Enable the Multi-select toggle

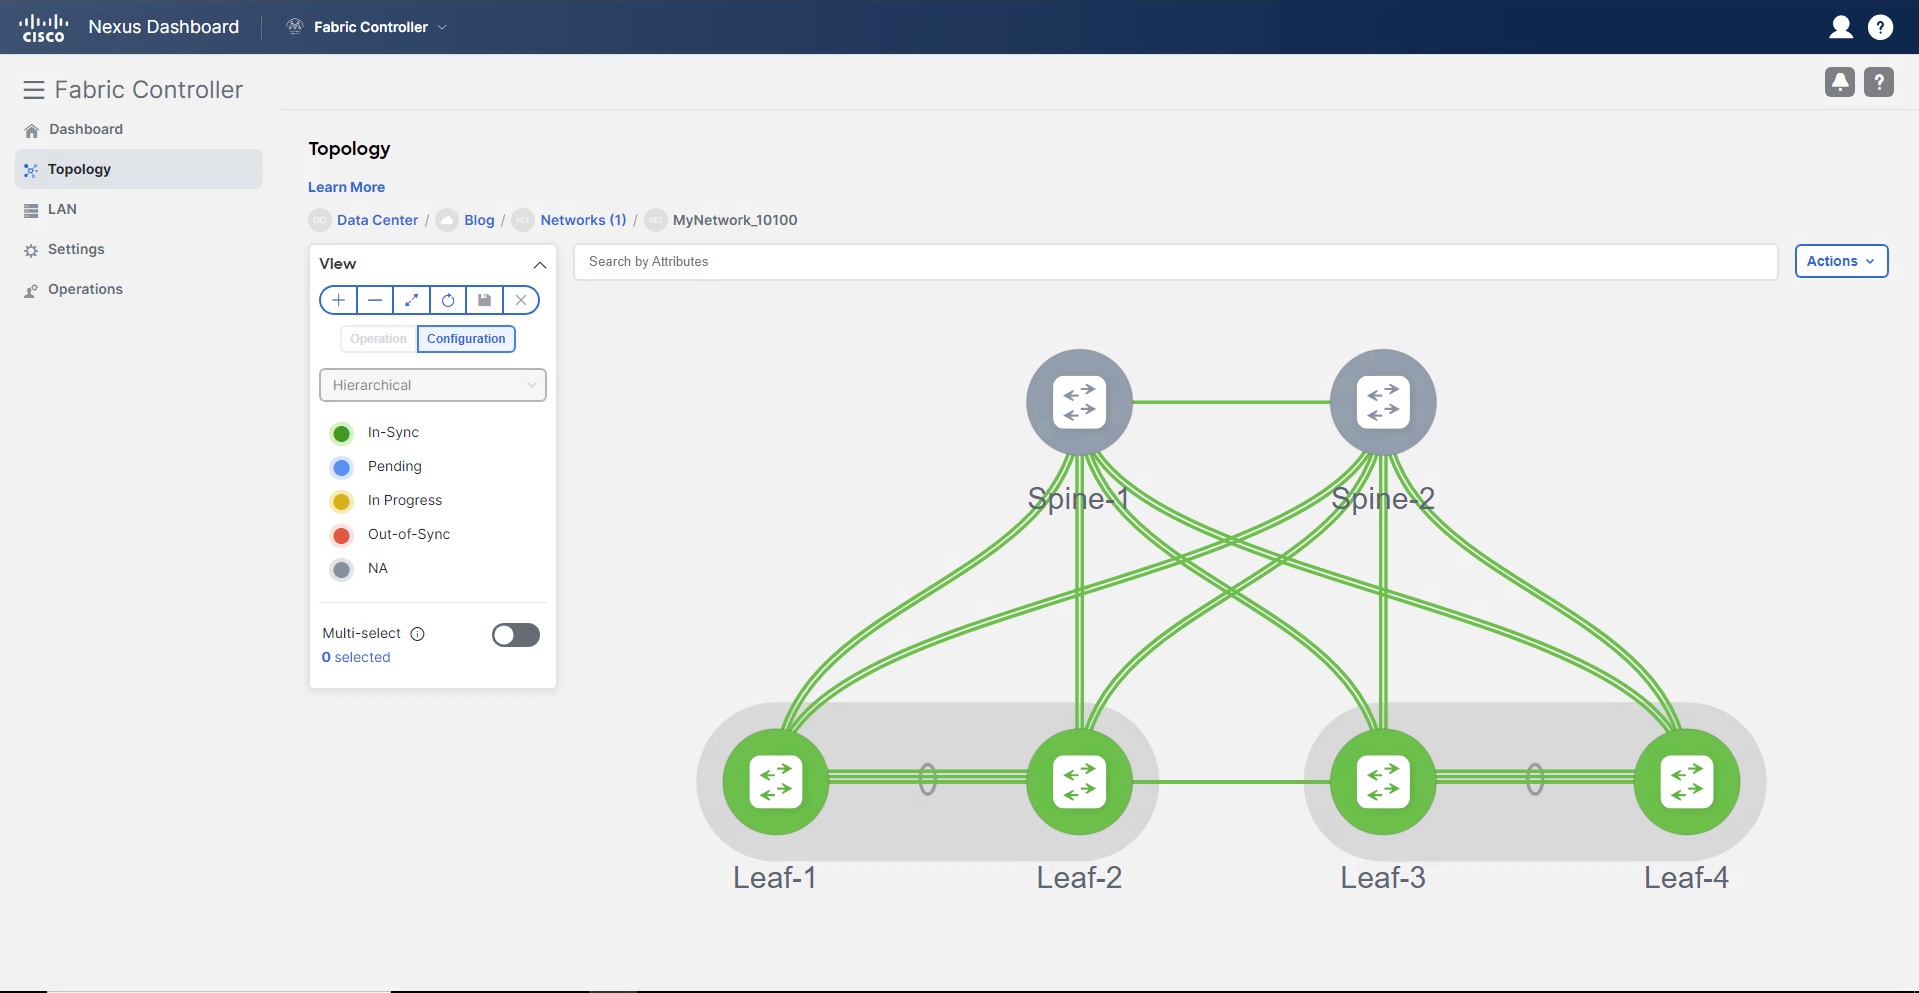516,635
